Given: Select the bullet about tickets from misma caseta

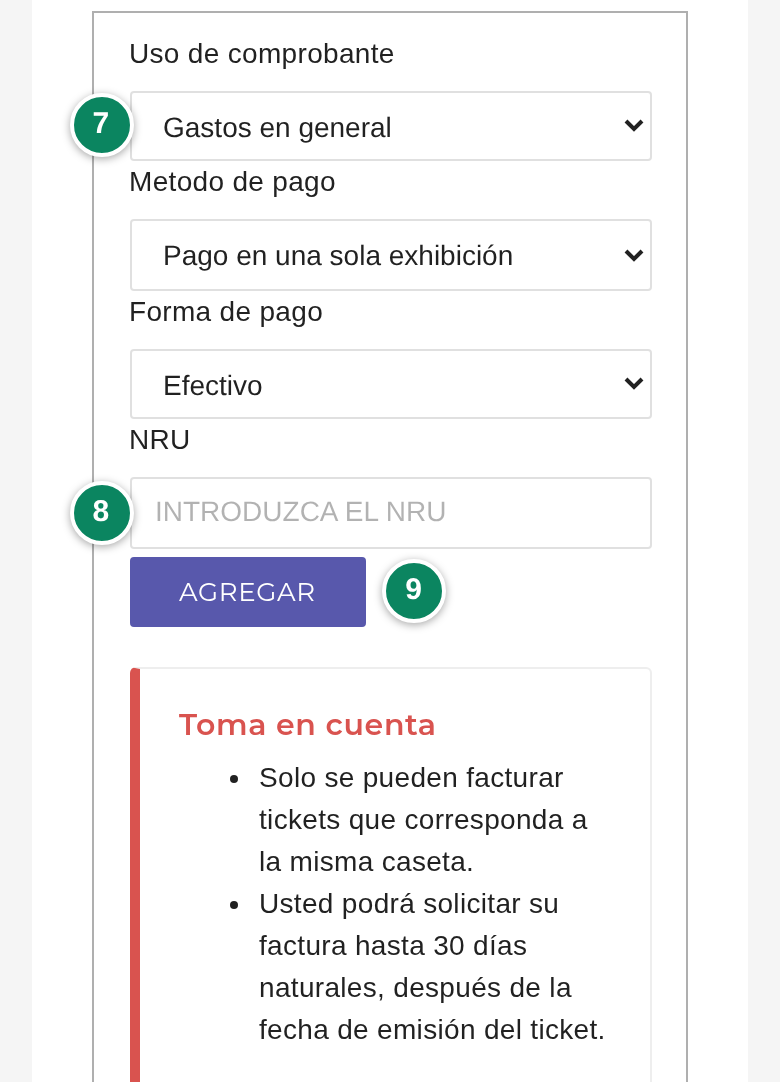Looking at the screenshot, I should [x=423, y=820].
